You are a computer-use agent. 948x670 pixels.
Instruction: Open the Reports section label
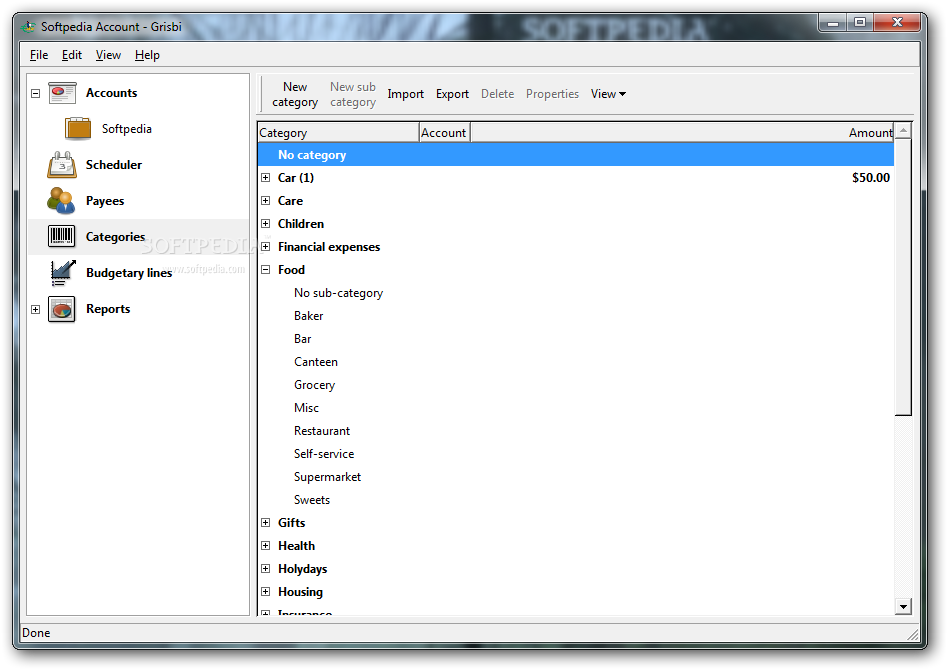point(108,309)
